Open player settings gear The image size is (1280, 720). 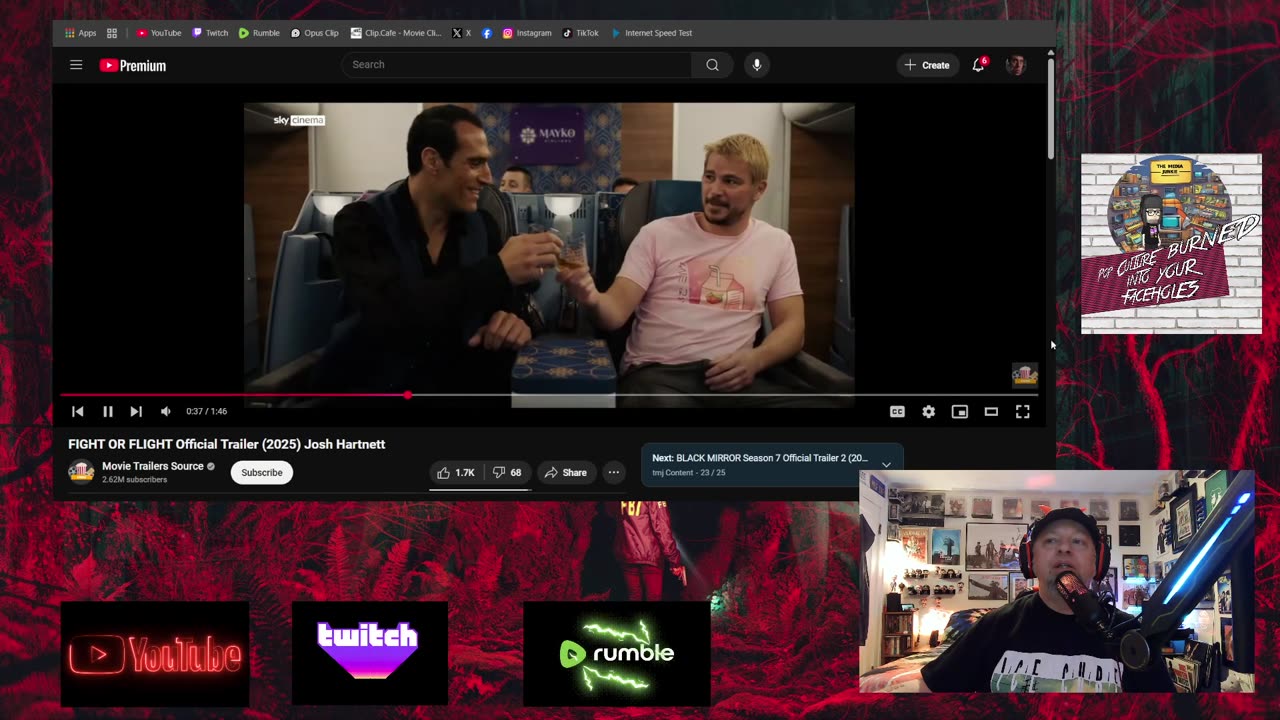click(929, 411)
